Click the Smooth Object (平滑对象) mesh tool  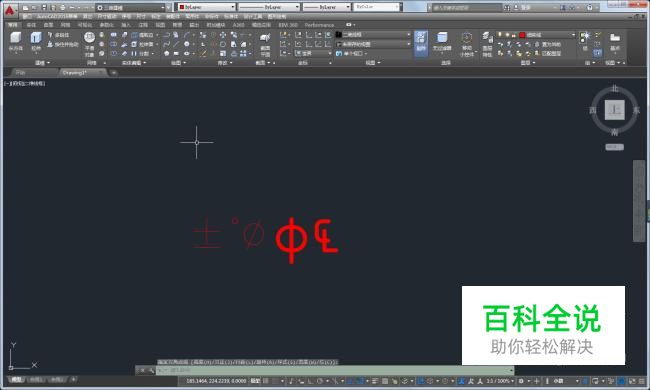click(x=89, y=44)
